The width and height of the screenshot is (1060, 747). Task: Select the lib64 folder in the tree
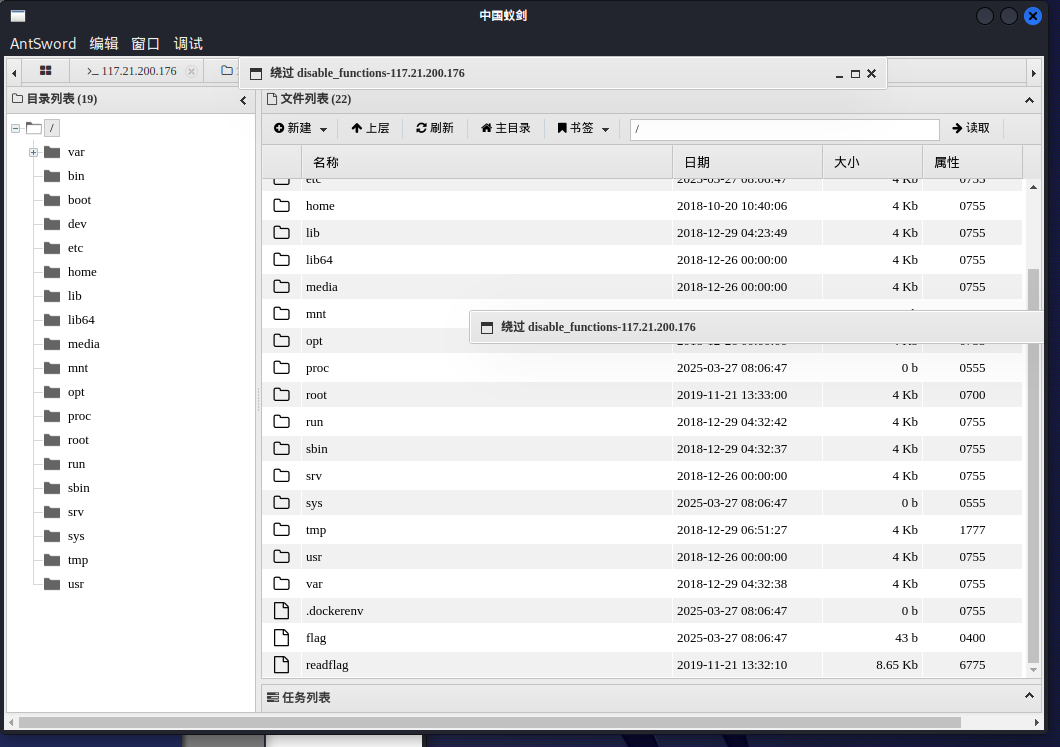point(81,320)
